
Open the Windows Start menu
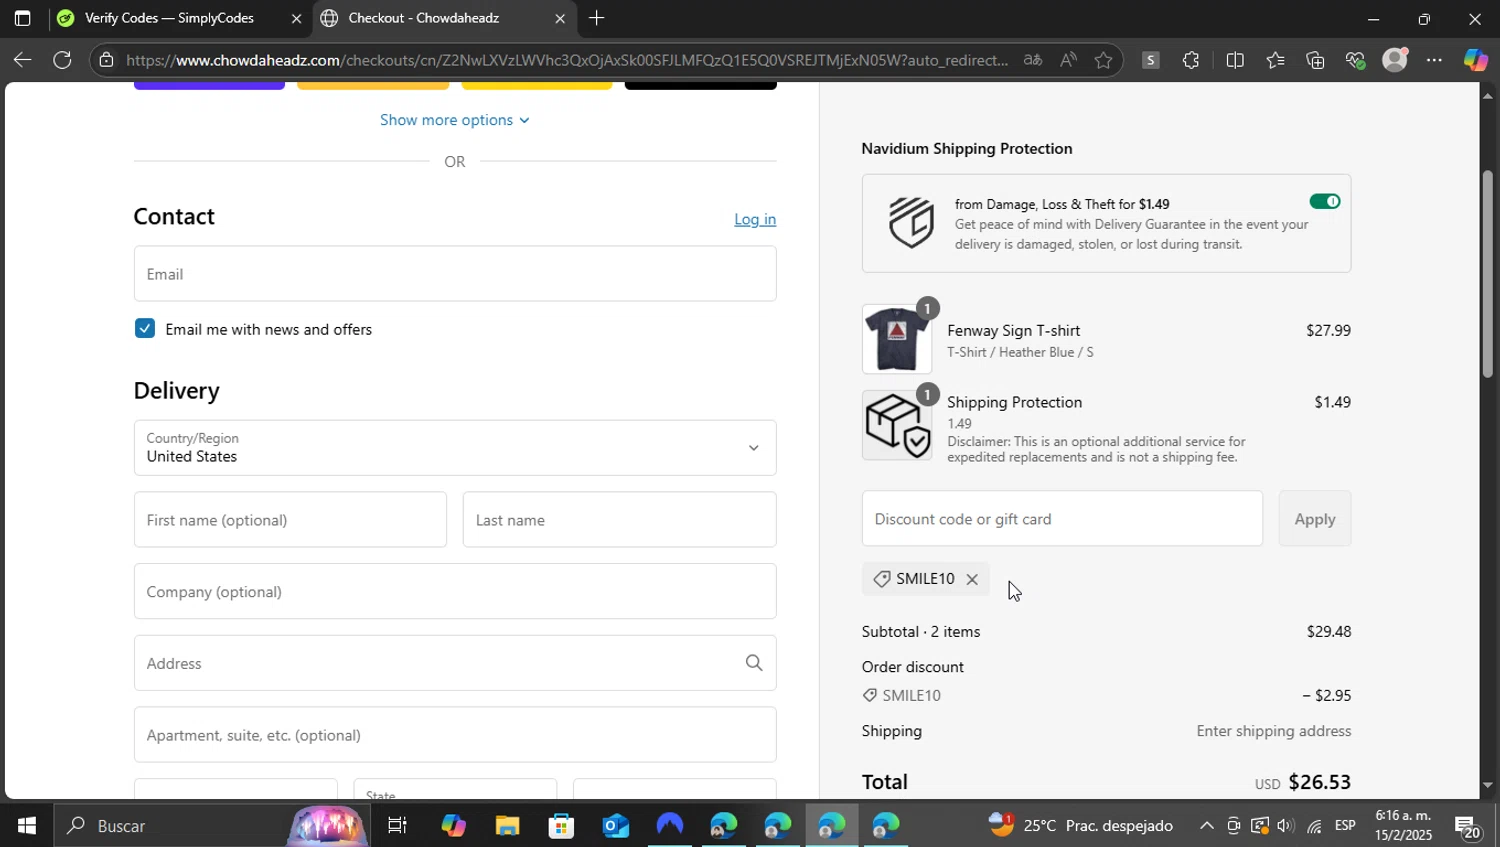point(26,826)
